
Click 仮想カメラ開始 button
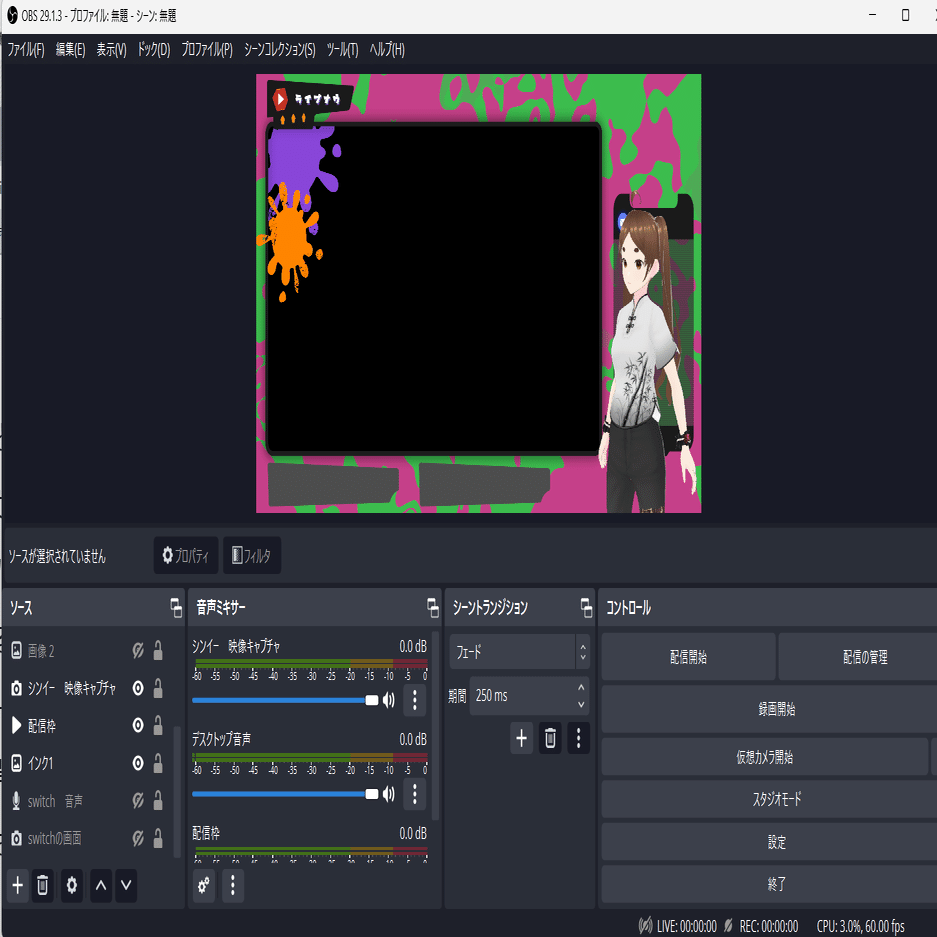(765, 757)
